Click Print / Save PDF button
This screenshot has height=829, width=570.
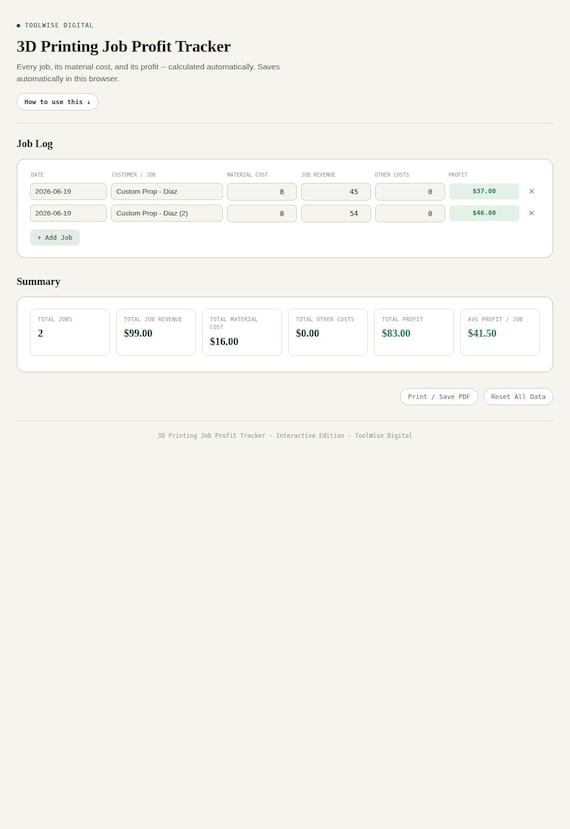coord(439,397)
